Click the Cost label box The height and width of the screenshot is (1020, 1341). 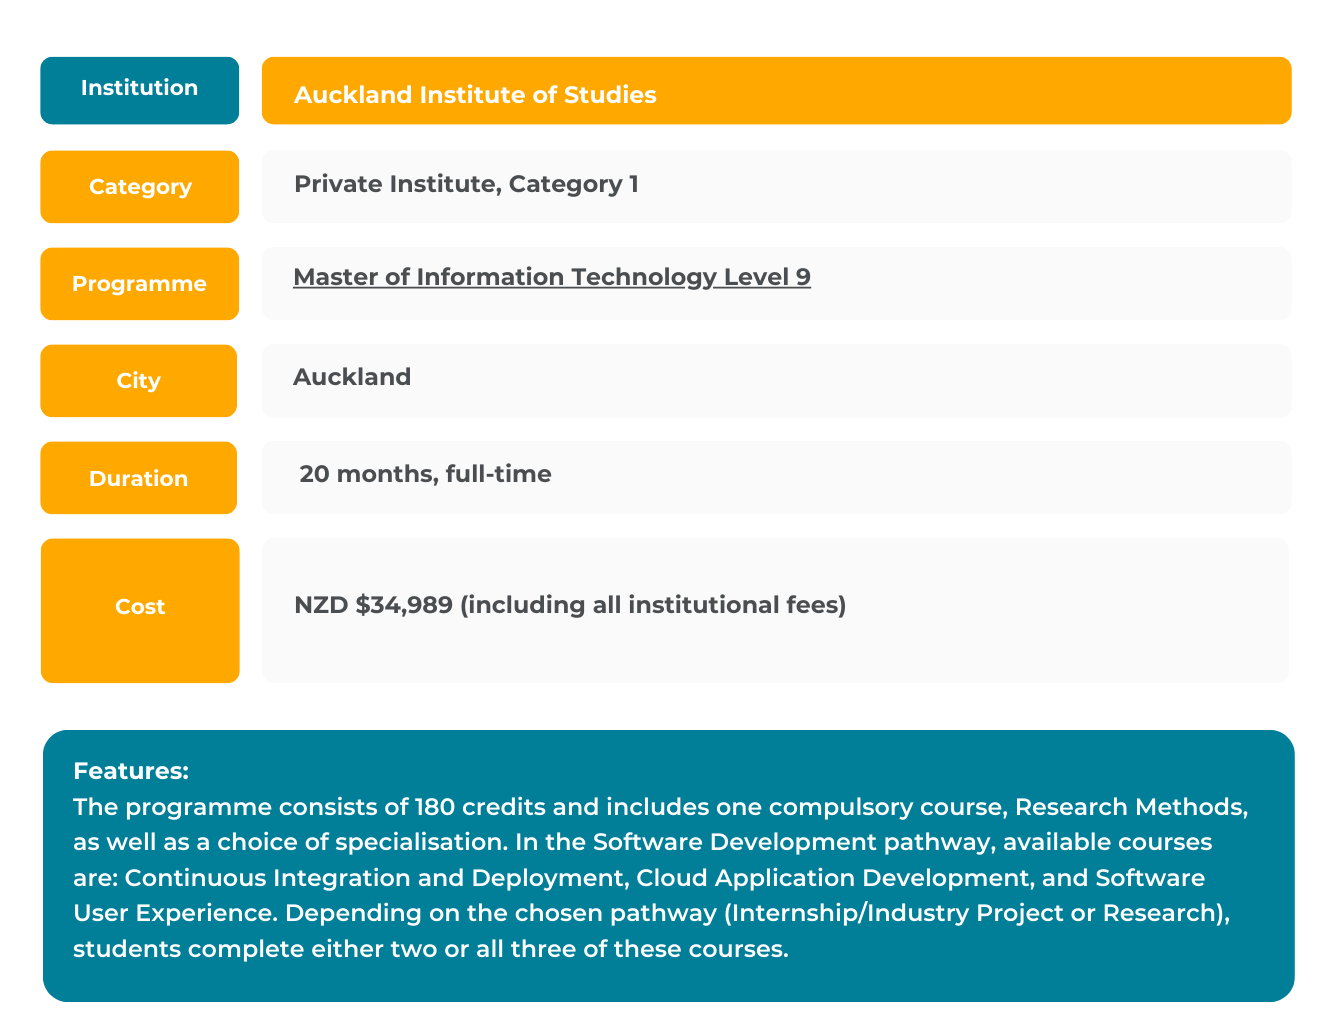(140, 611)
